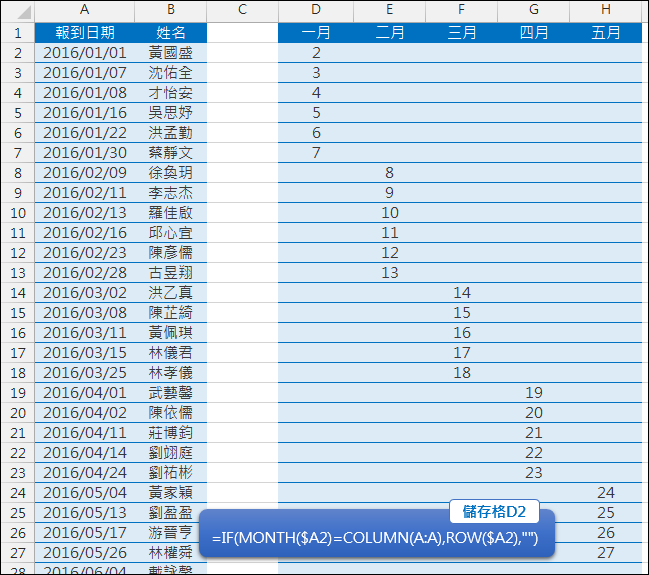Click name cell 才怡安
This screenshot has width=649, height=575.
[171, 93]
